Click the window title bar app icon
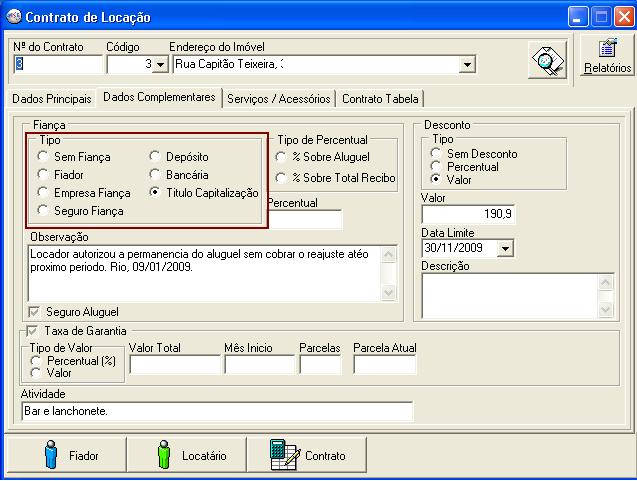This screenshot has height=481, width=637. click(13, 16)
